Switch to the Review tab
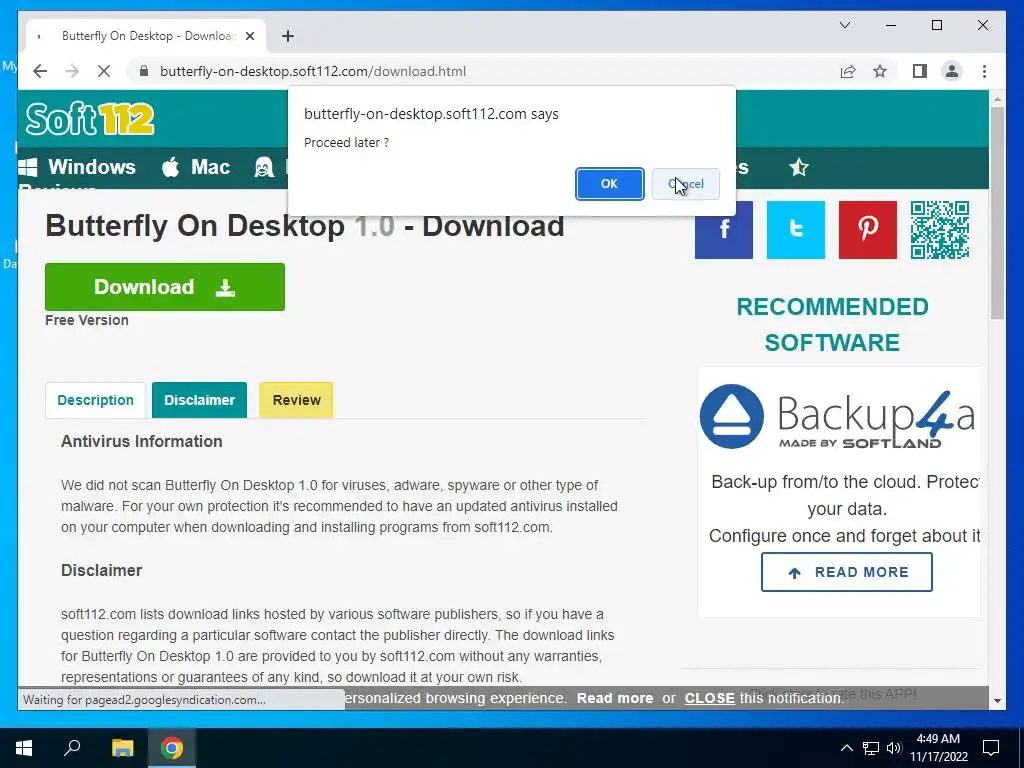Image resolution: width=1024 pixels, height=768 pixels. (296, 400)
